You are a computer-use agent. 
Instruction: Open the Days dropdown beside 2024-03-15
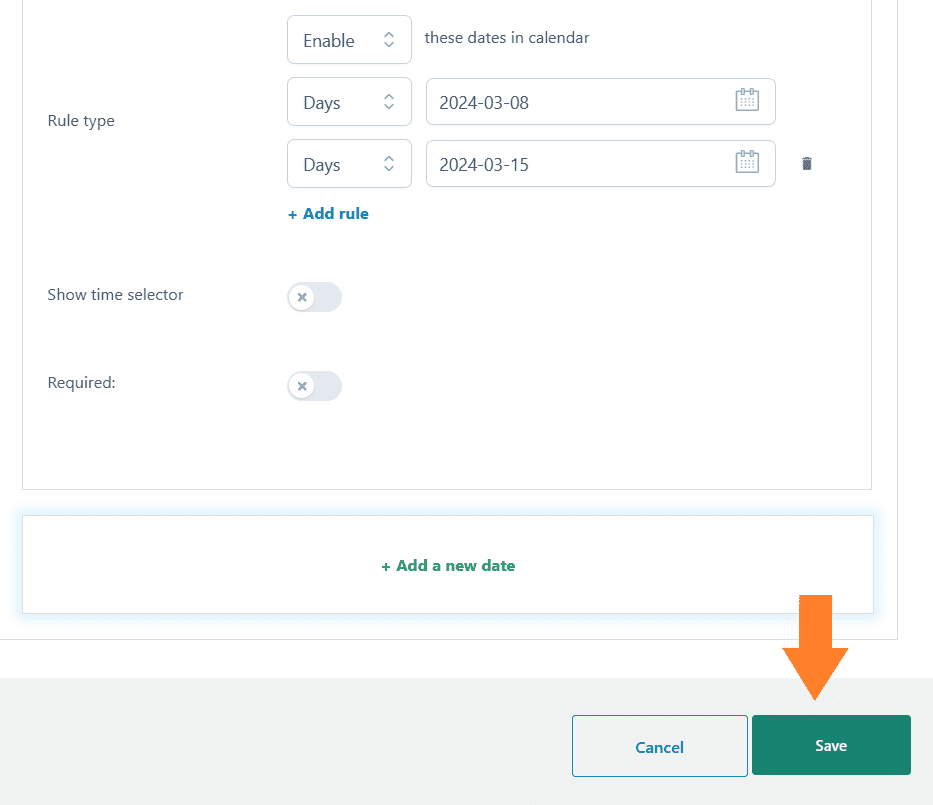(x=349, y=164)
